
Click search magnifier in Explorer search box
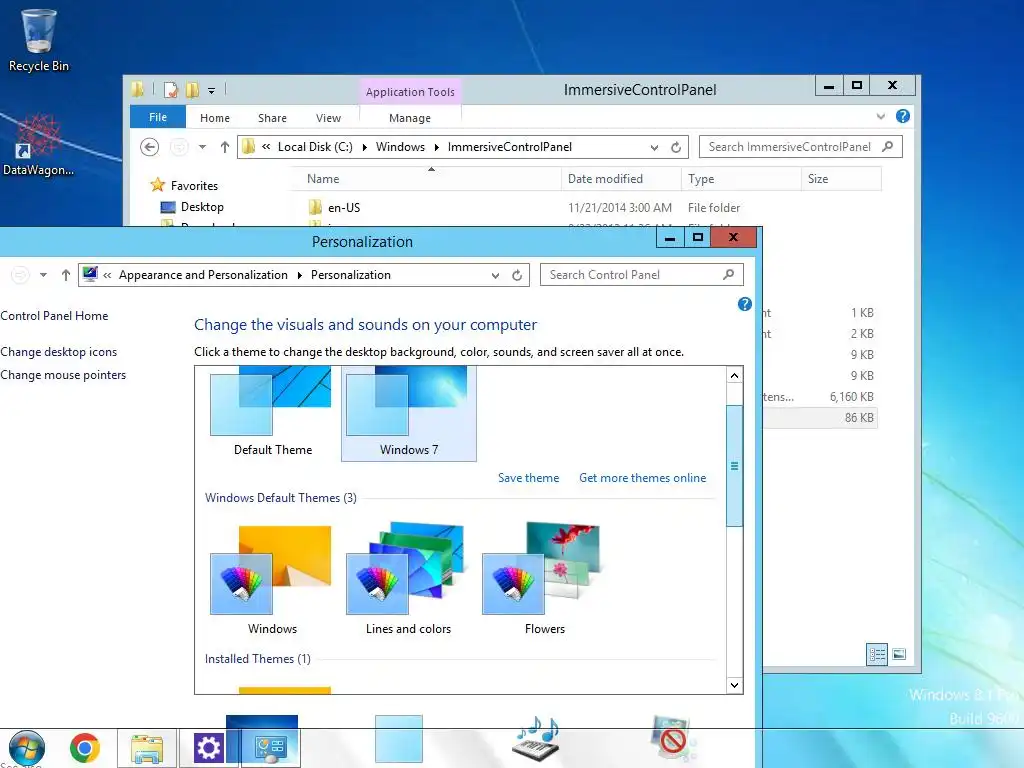click(x=888, y=147)
